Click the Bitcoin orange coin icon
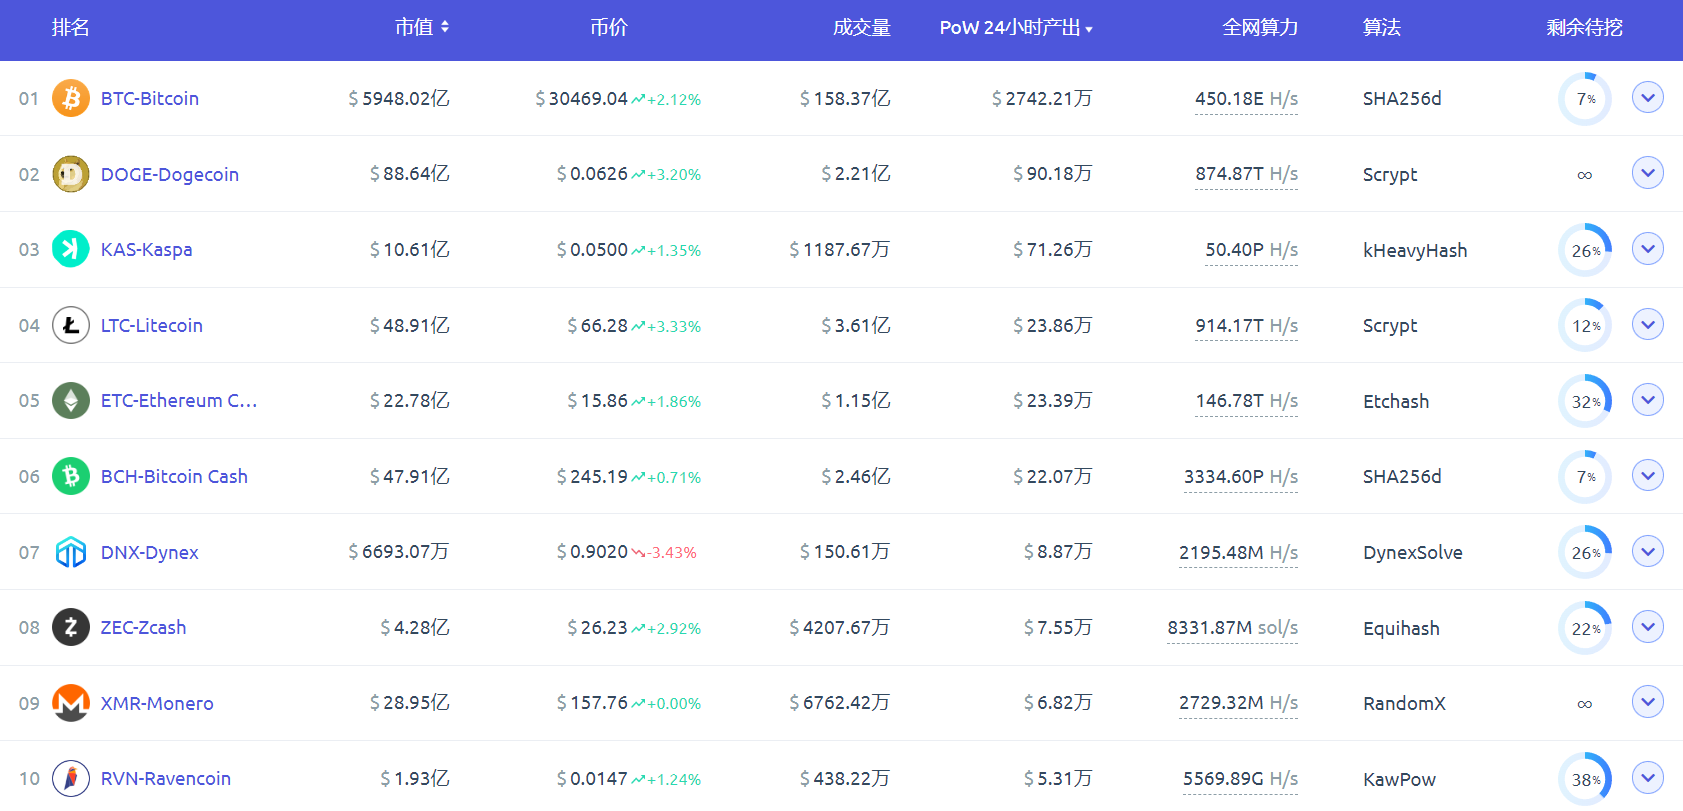Image resolution: width=1683 pixels, height=811 pixels. tap(71, 98)
